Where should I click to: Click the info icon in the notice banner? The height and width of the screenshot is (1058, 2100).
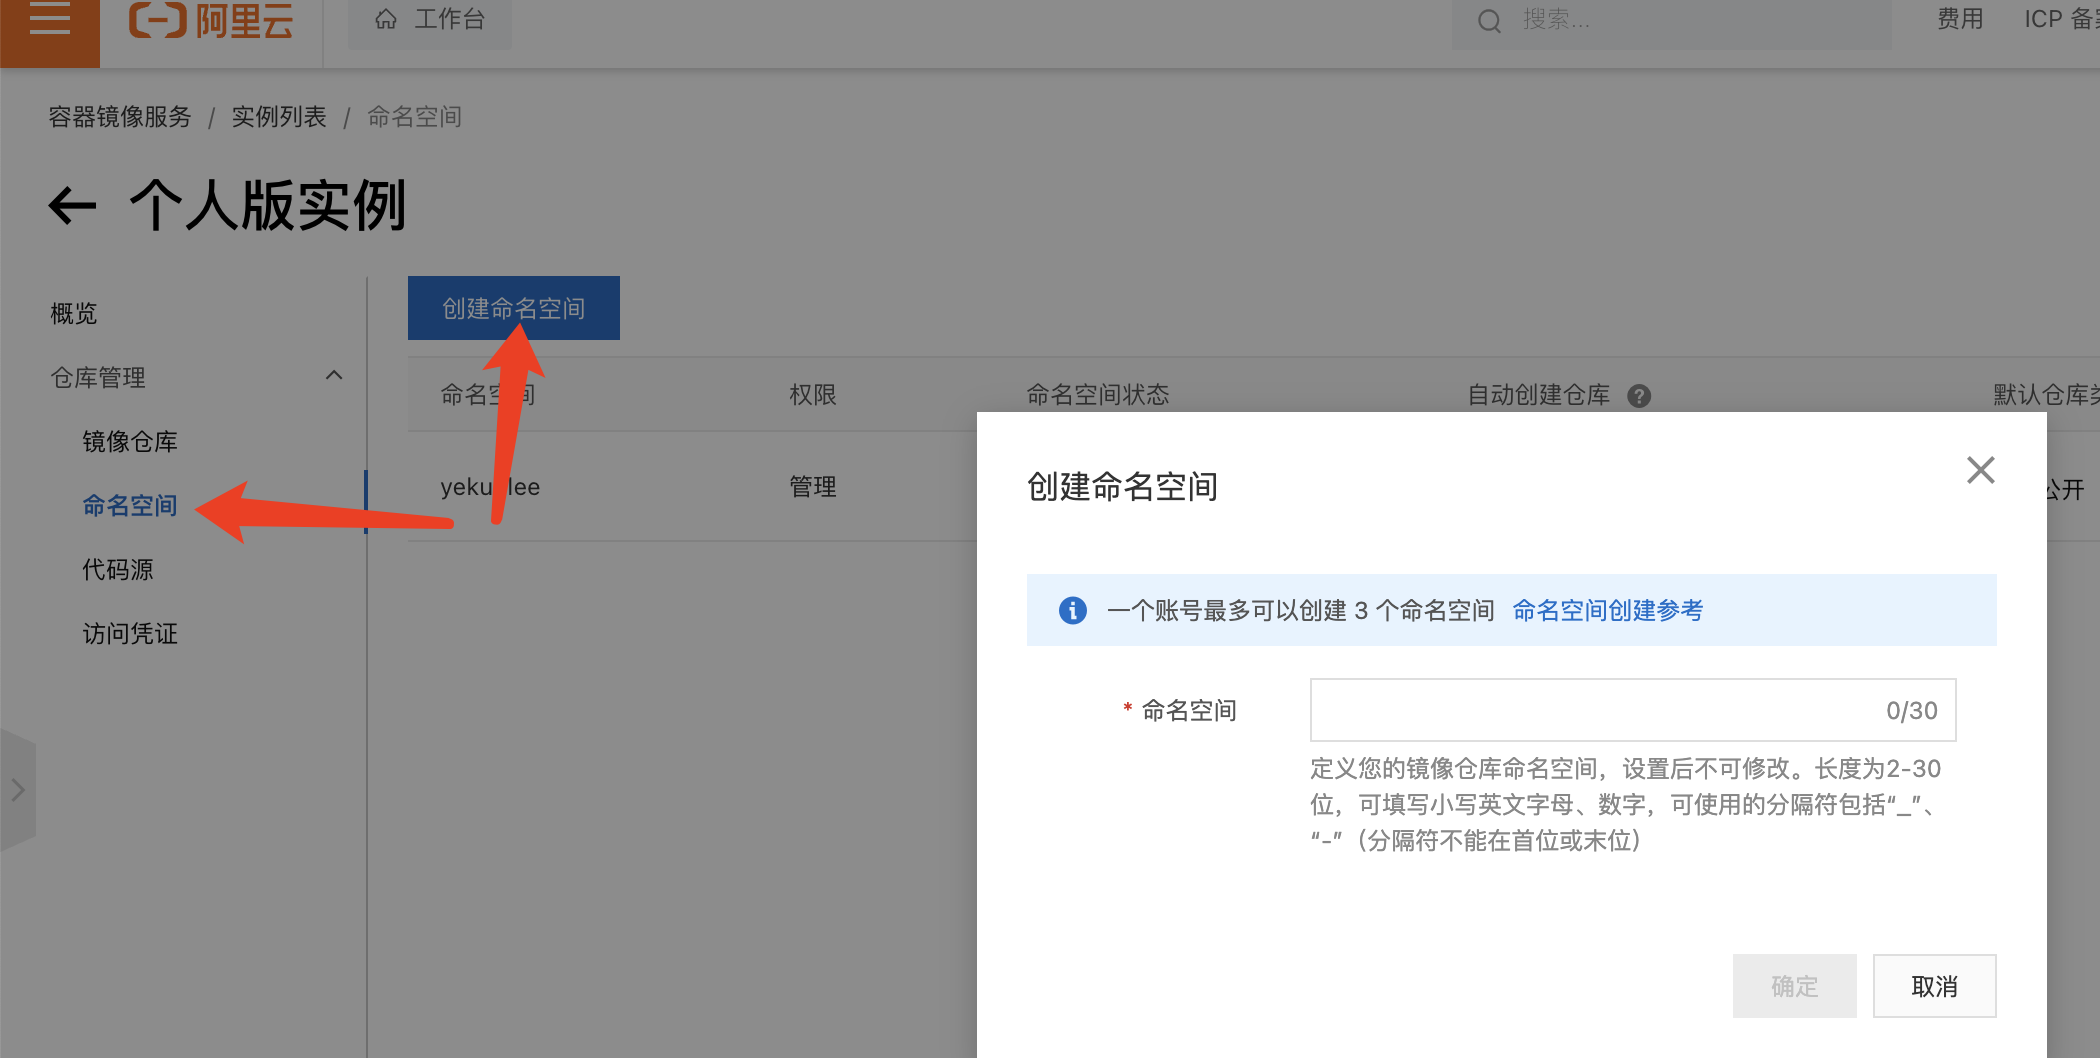coord(1072,610)
